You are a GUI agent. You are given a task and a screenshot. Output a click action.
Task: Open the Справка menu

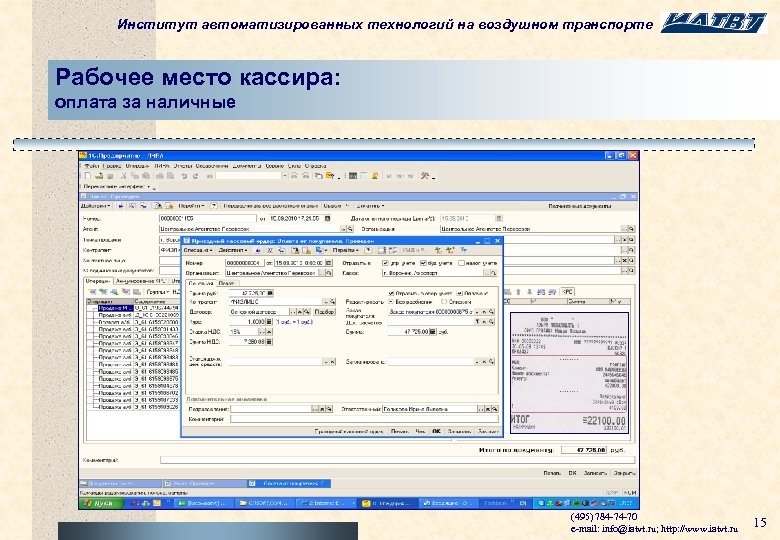click(315, 166)
